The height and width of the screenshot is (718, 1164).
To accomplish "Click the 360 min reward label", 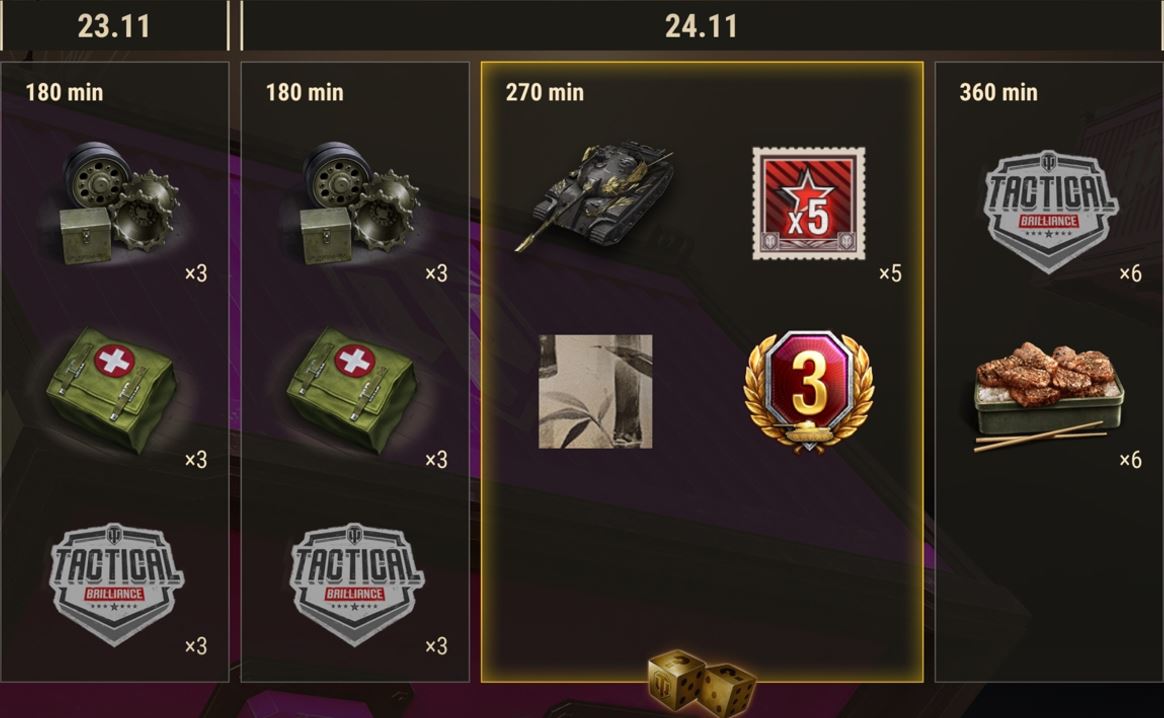I will pyautogui.click(x=998, y=92).
